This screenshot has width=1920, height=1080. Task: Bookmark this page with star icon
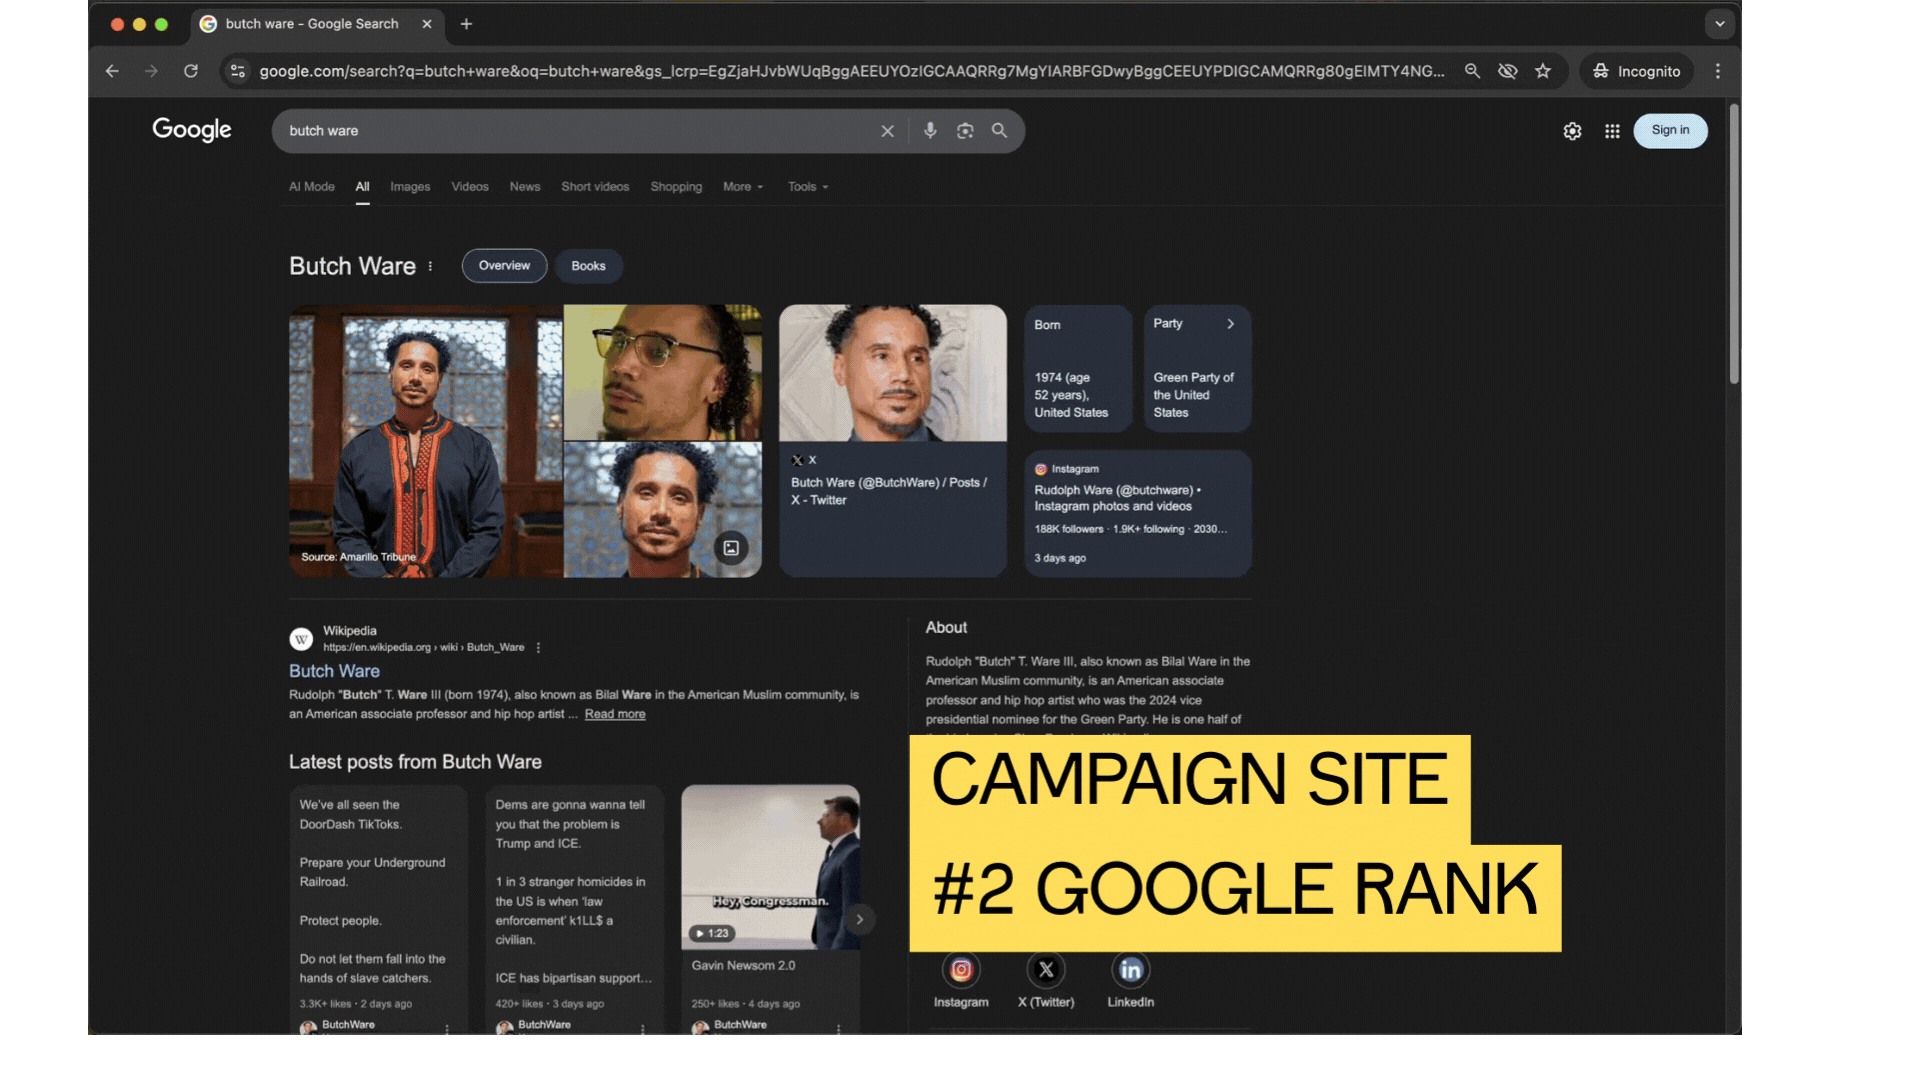(1543, 71)
